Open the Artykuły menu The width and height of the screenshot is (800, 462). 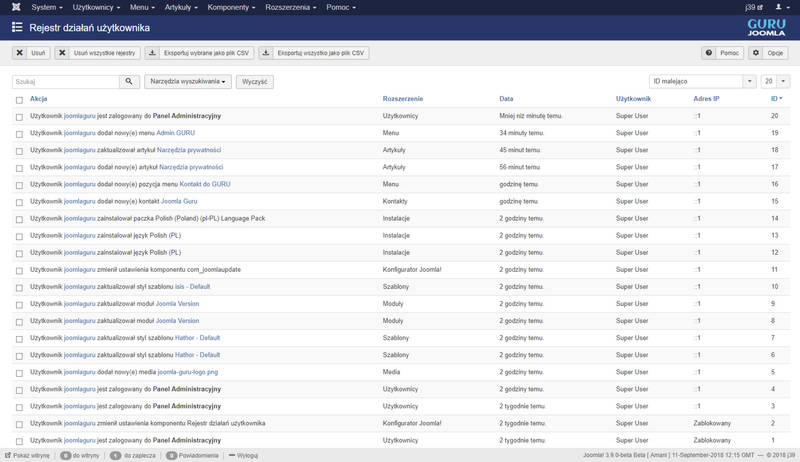(181, 7)
